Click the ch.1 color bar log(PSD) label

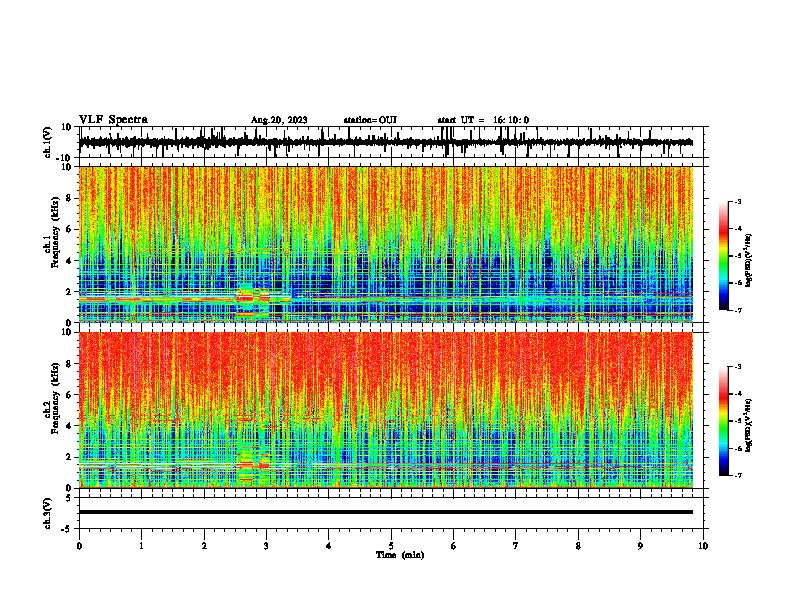point(748,261)
